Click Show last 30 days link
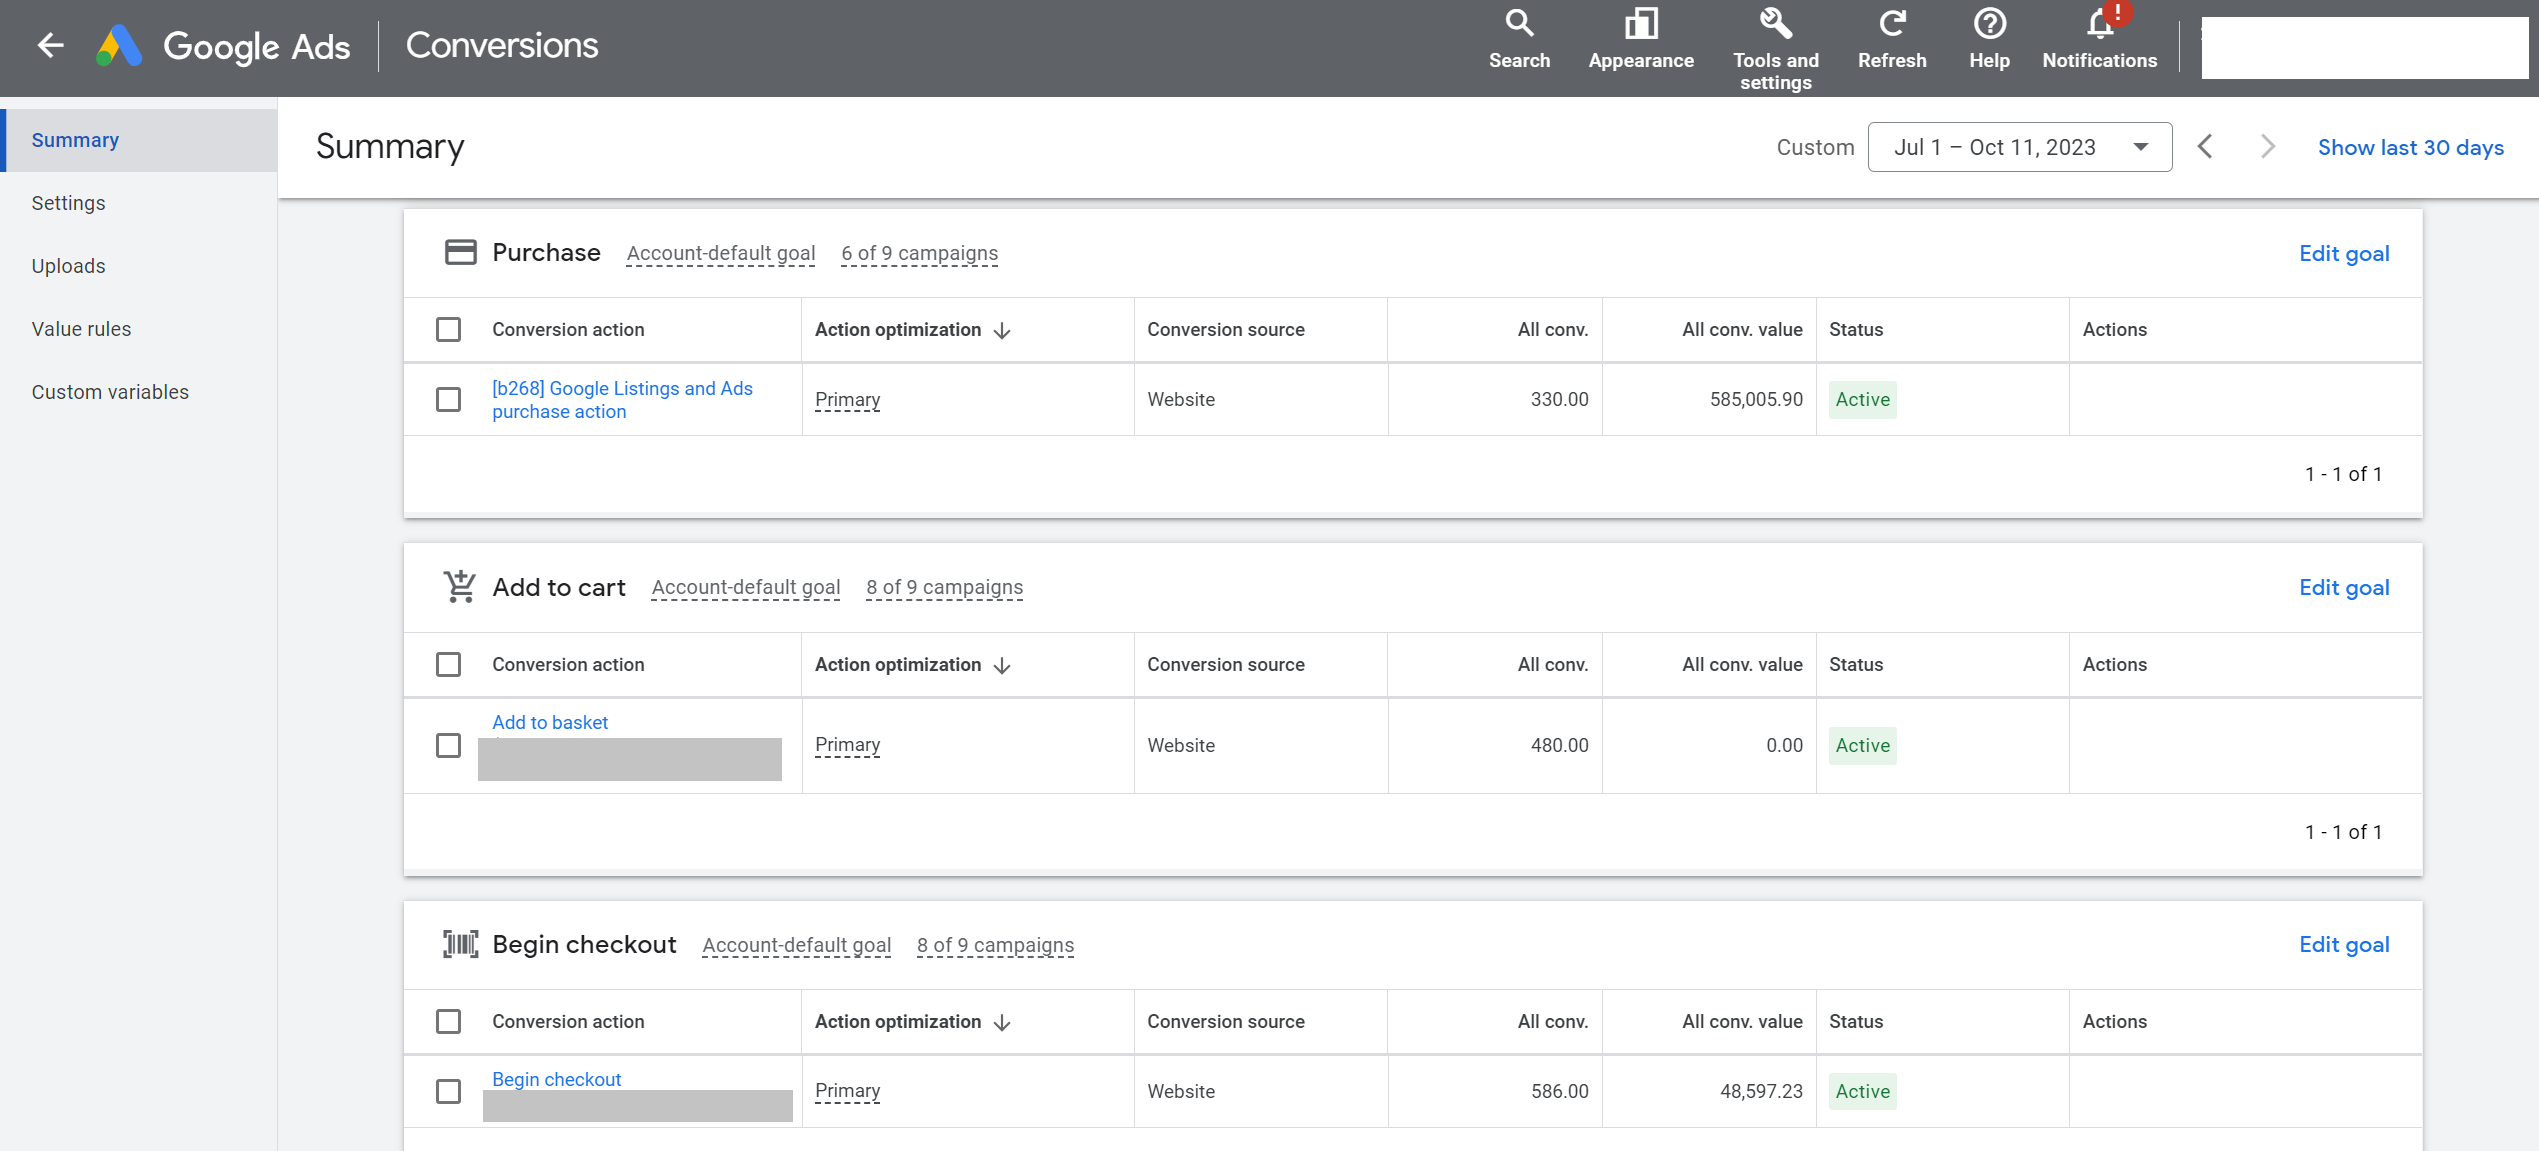2539x1151 pixels. 2410,148
